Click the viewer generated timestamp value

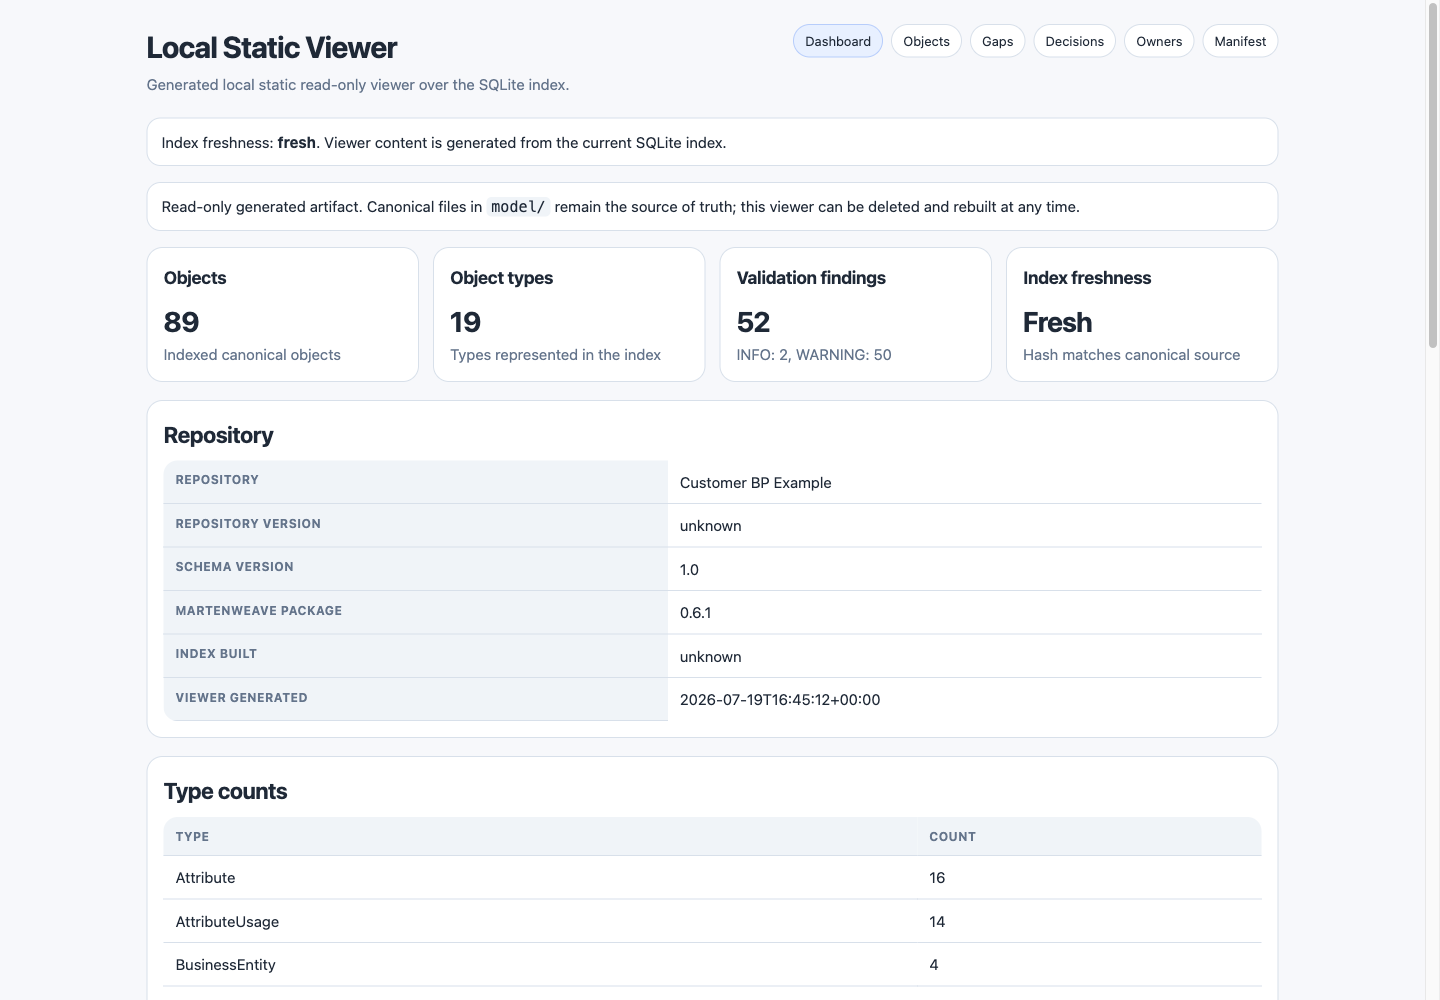(x=780, y=700)
